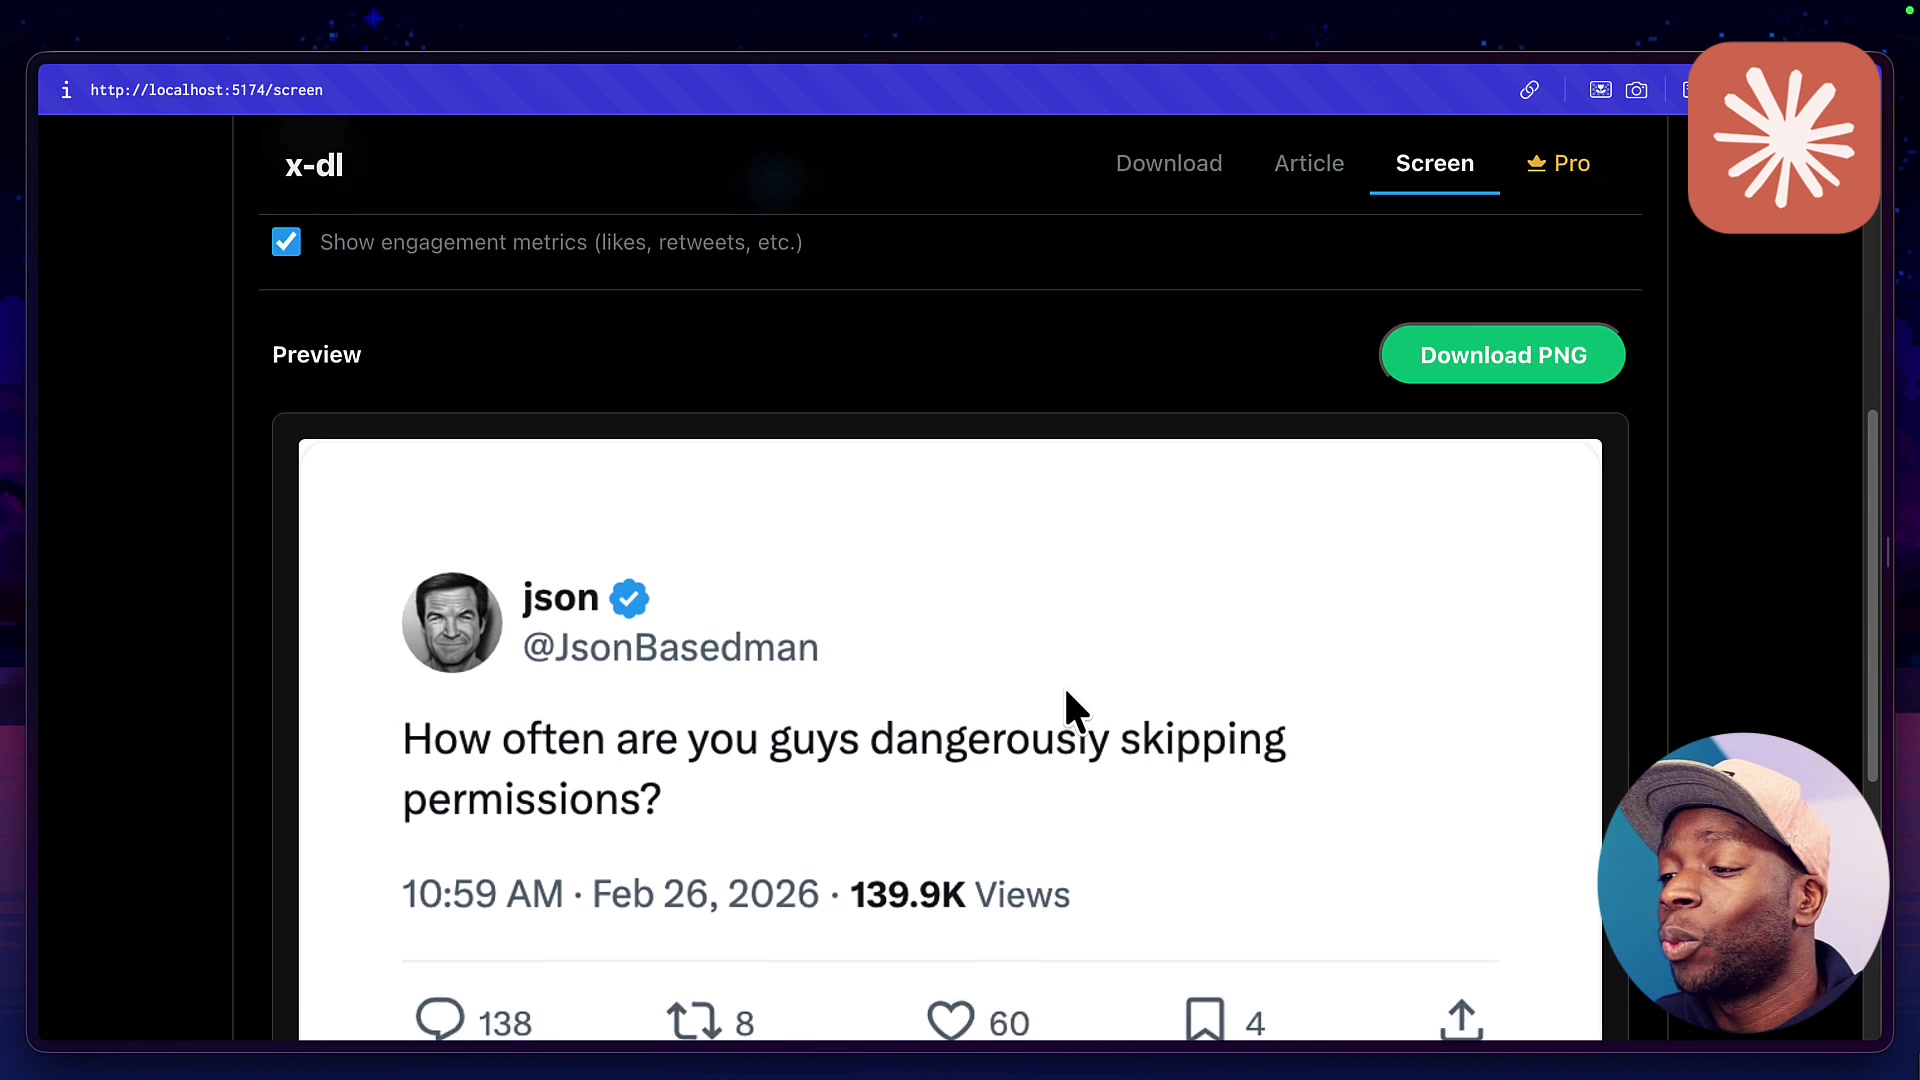Click the reply speech bubble icon
This screenshot has height=1080, width=1920.
(440, 1019)
